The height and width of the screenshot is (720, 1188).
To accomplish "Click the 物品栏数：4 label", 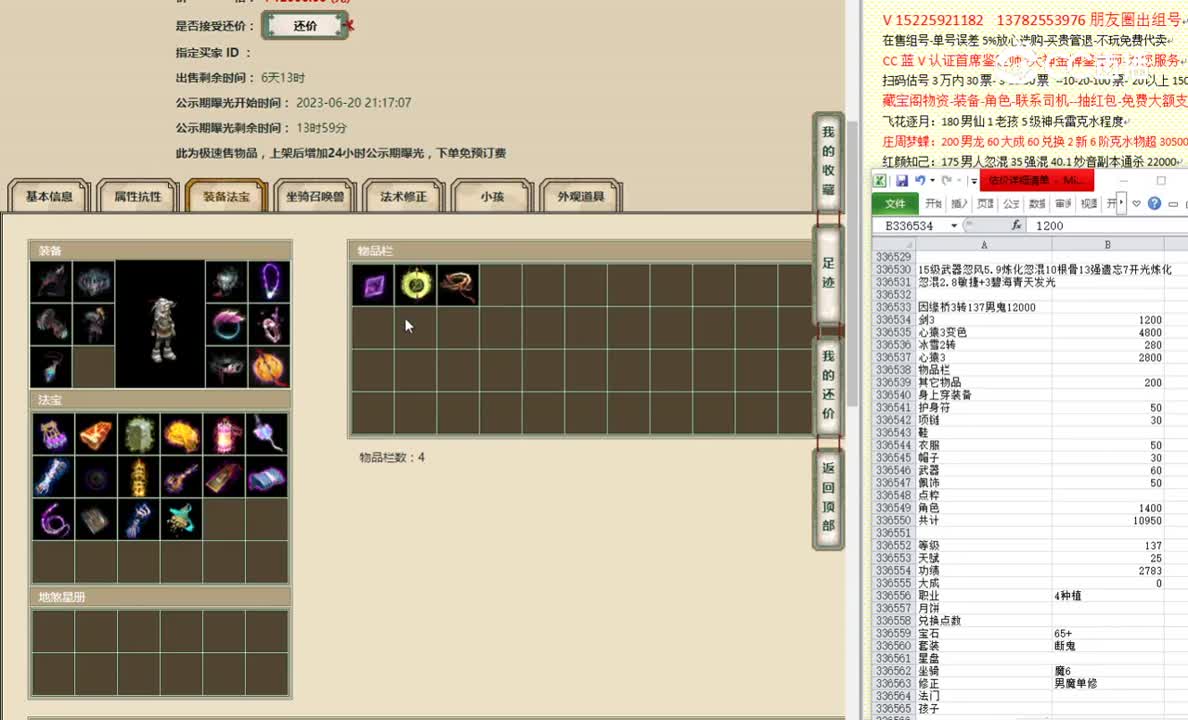I will pyautogui.click(x=392, y=457).
